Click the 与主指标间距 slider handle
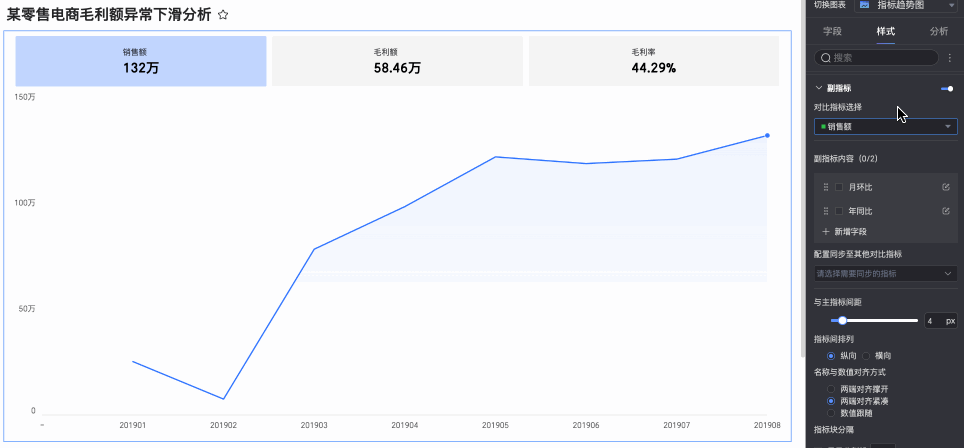 click(x=842, y=321)
